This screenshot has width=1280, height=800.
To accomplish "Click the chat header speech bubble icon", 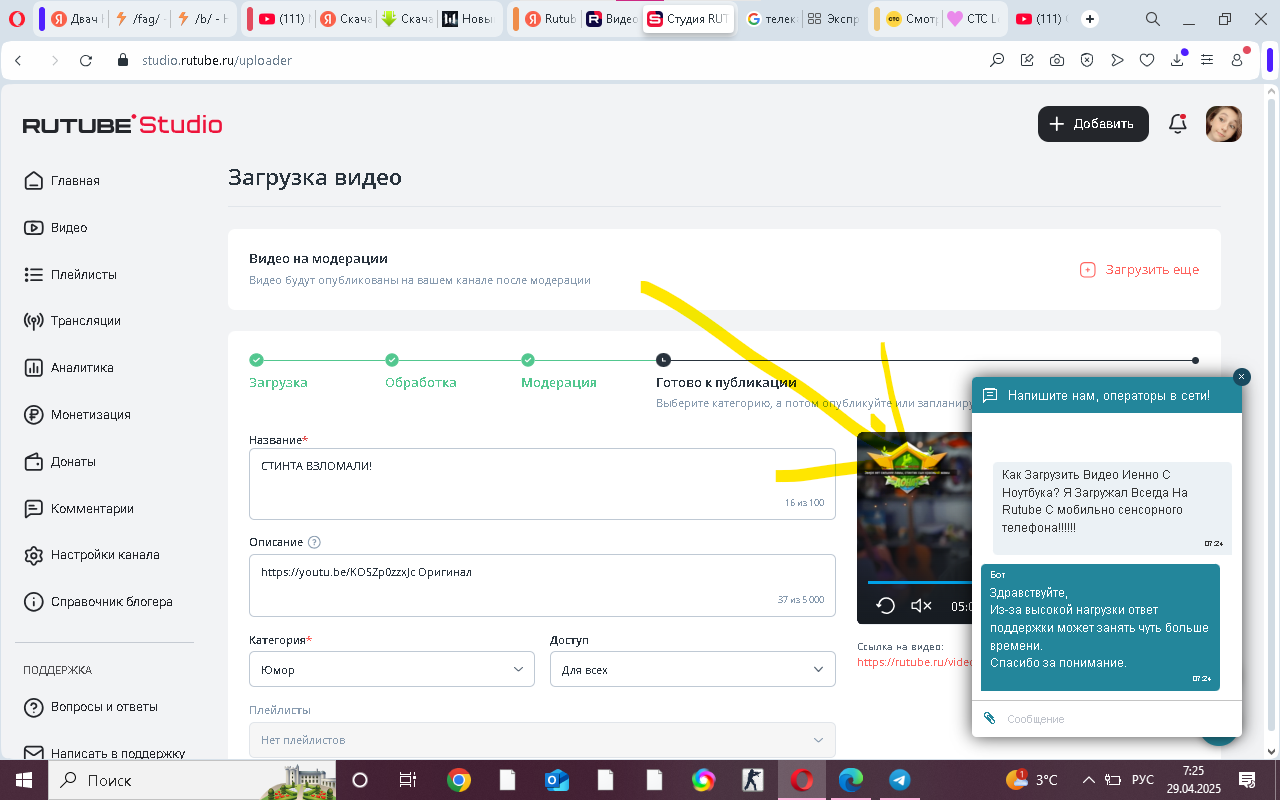I will click(x=991, y=395).
